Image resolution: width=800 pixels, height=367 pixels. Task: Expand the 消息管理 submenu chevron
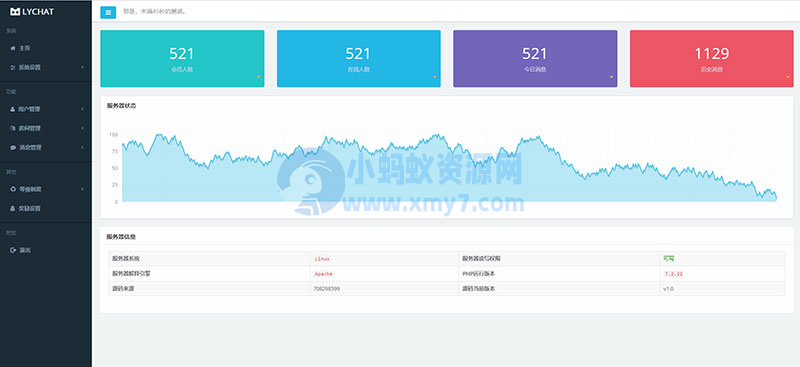click(x=82, y=148)
